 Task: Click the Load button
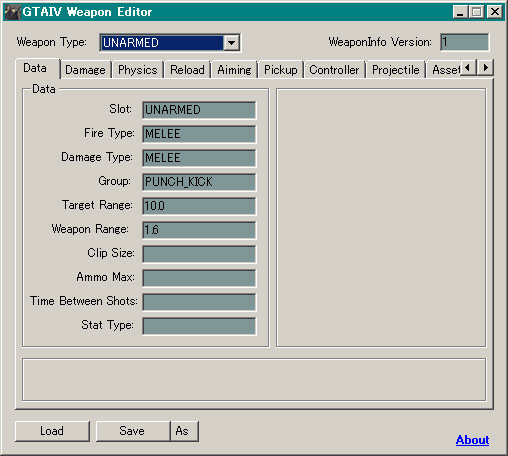click(52, 431)
